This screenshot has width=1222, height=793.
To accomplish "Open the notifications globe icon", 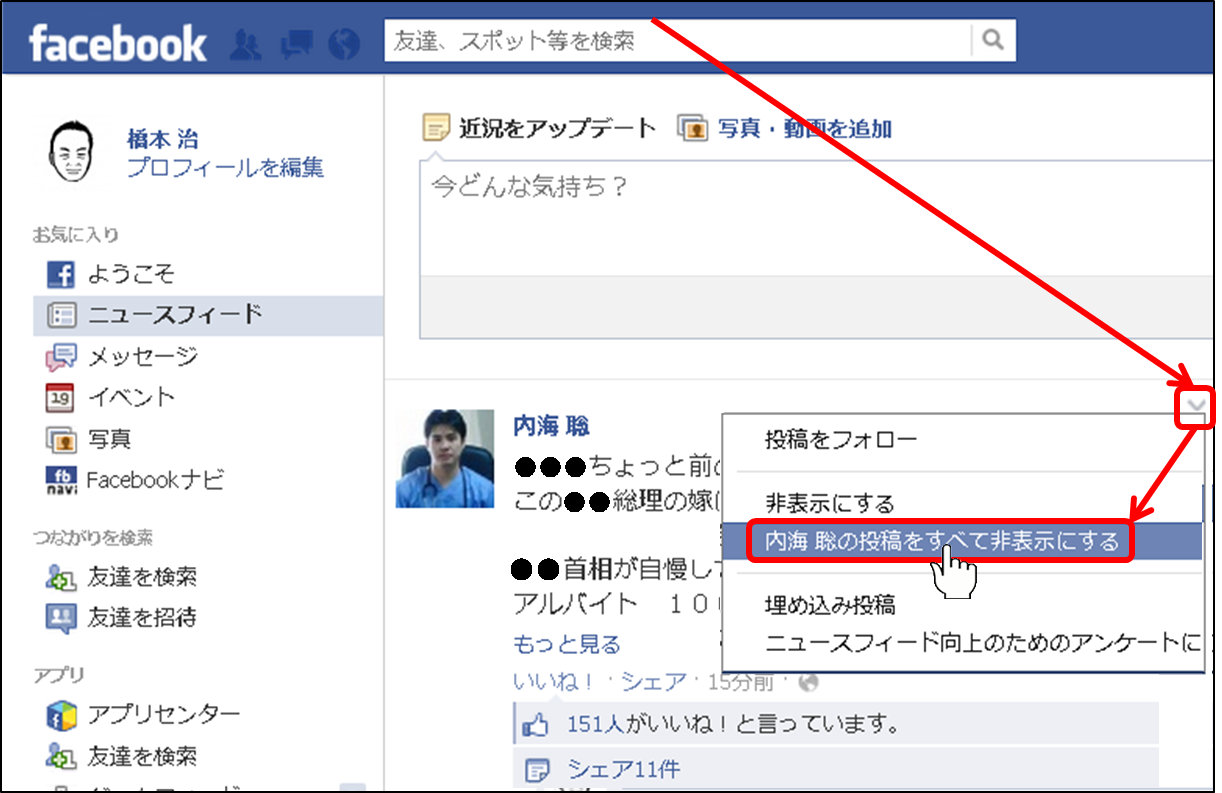I will (343, 43).
